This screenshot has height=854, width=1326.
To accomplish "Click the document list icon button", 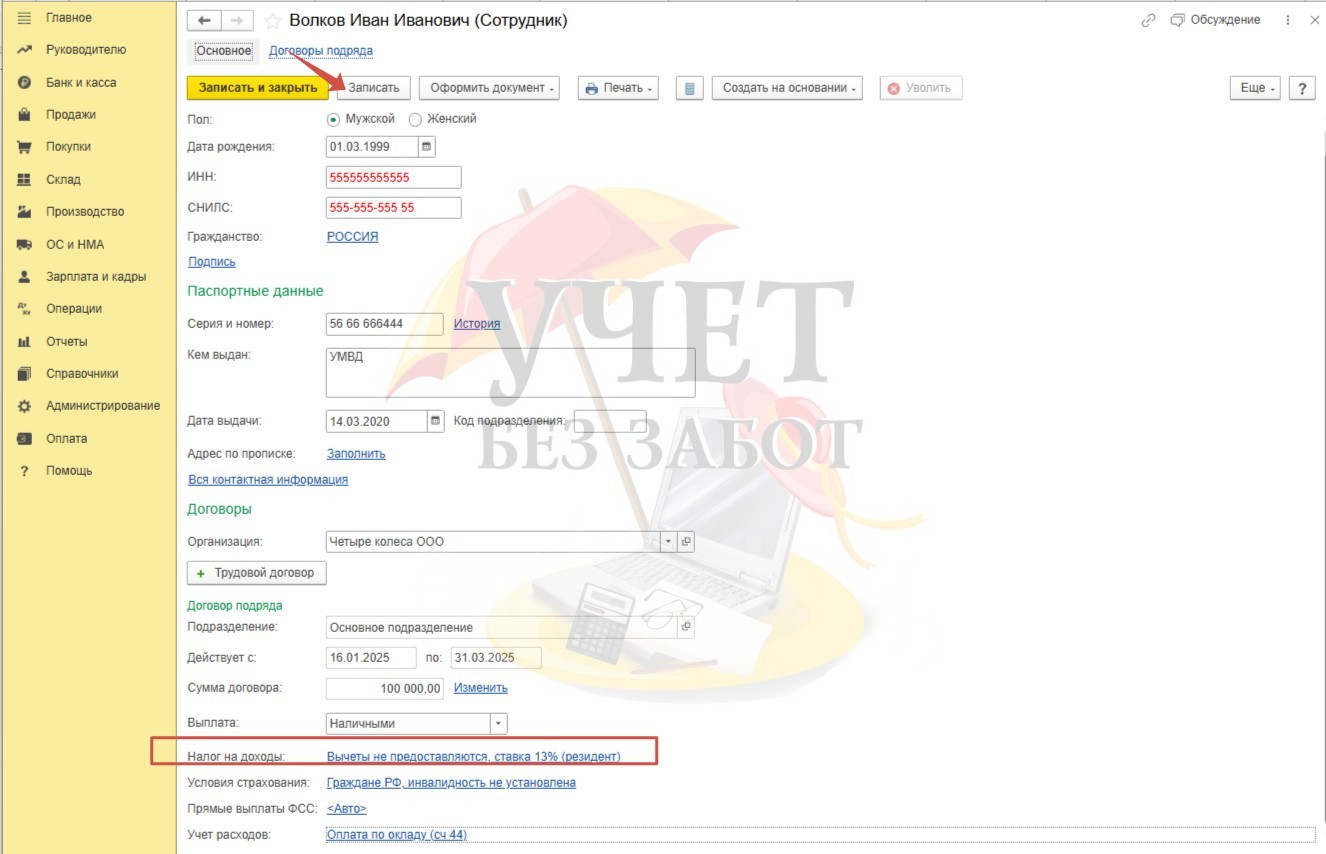I will tap(689, 88).
